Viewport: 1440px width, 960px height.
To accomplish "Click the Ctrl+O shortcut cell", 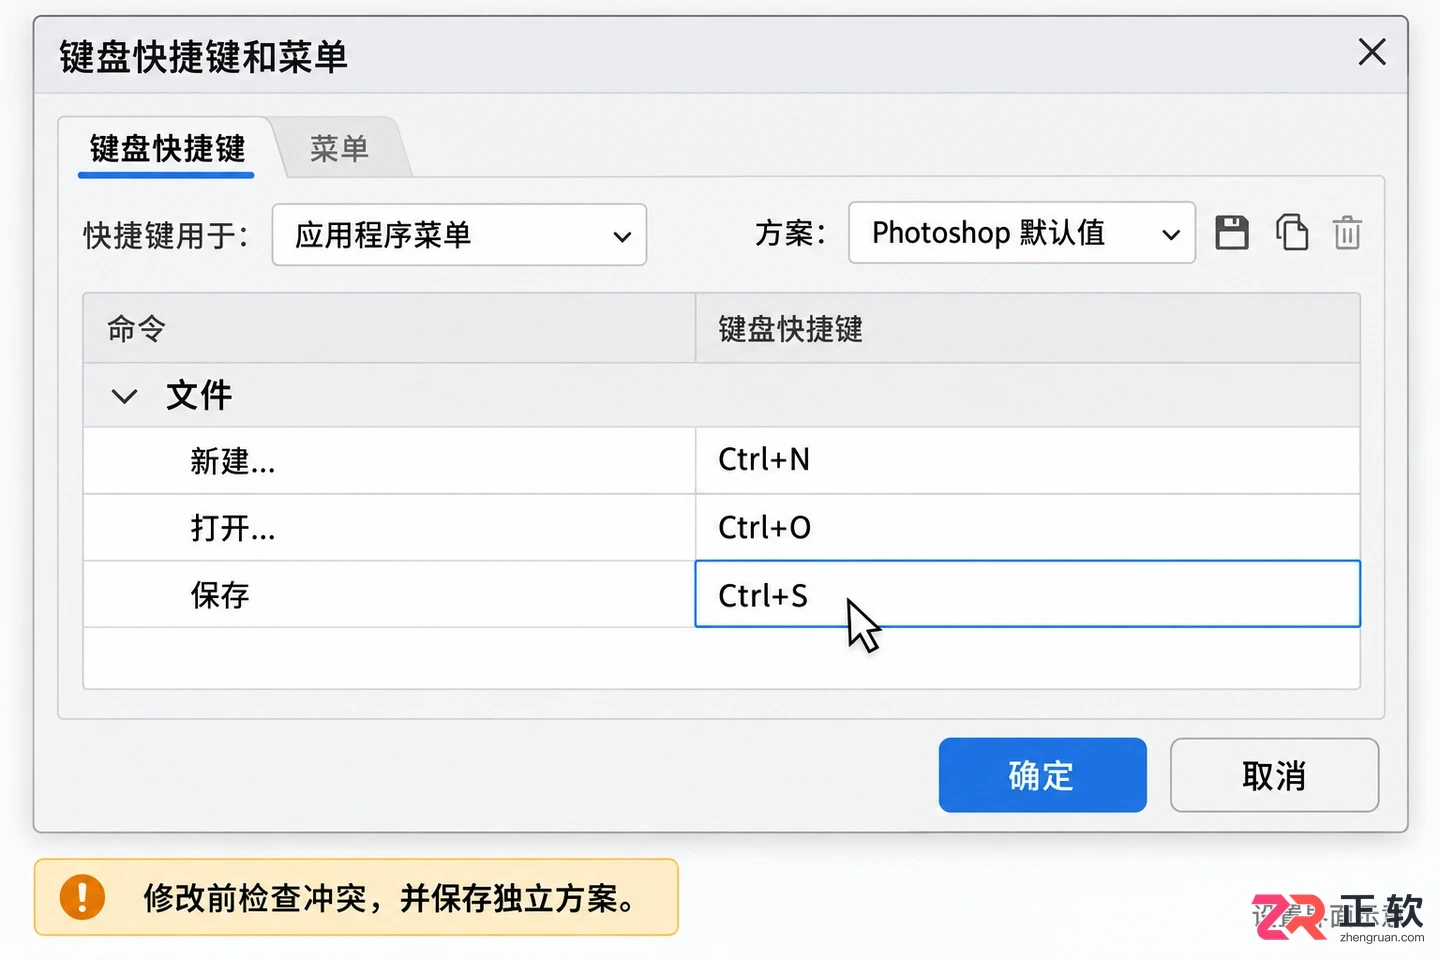I will [1027, 527].
